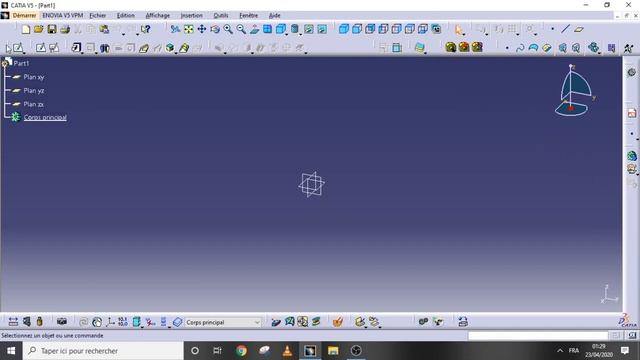Viewport: 640px width, 360px height.
Task: Select the Line tool in the top toolbar
Action: (565, 29)
